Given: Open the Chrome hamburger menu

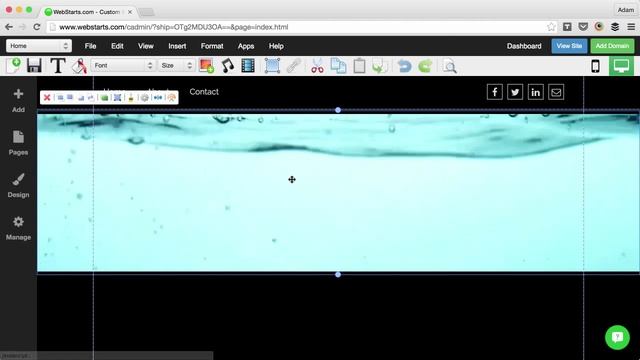Looking at the screenshot, I should 631,27.
